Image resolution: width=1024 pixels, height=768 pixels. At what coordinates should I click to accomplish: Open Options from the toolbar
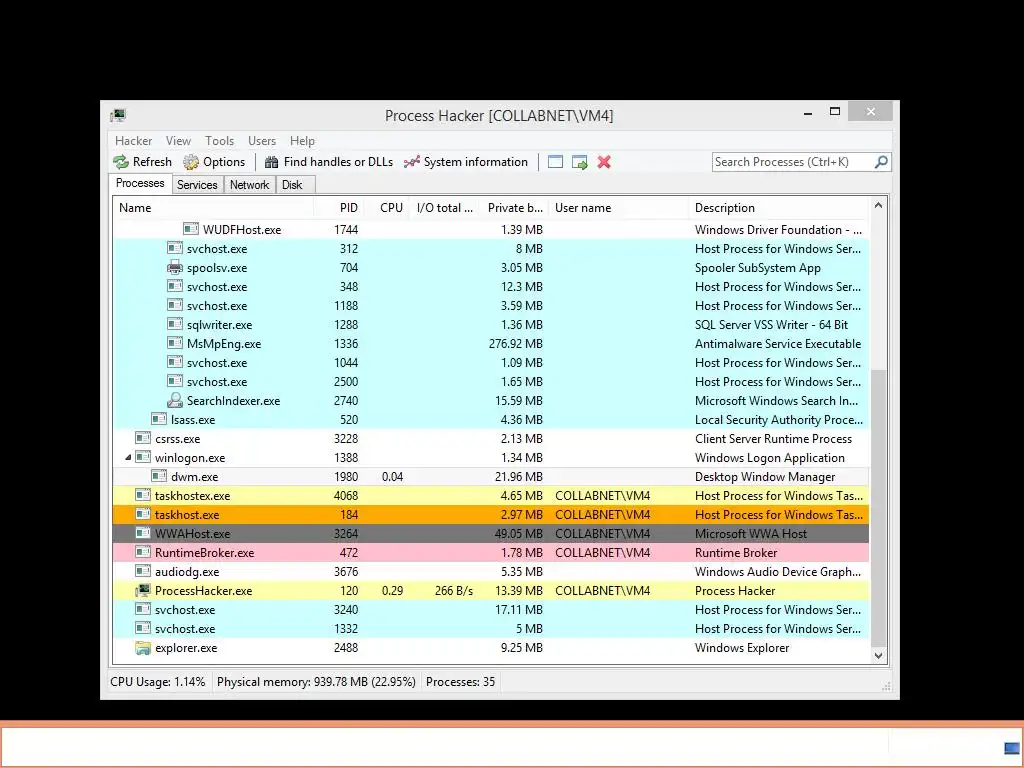tap(214, 162)
